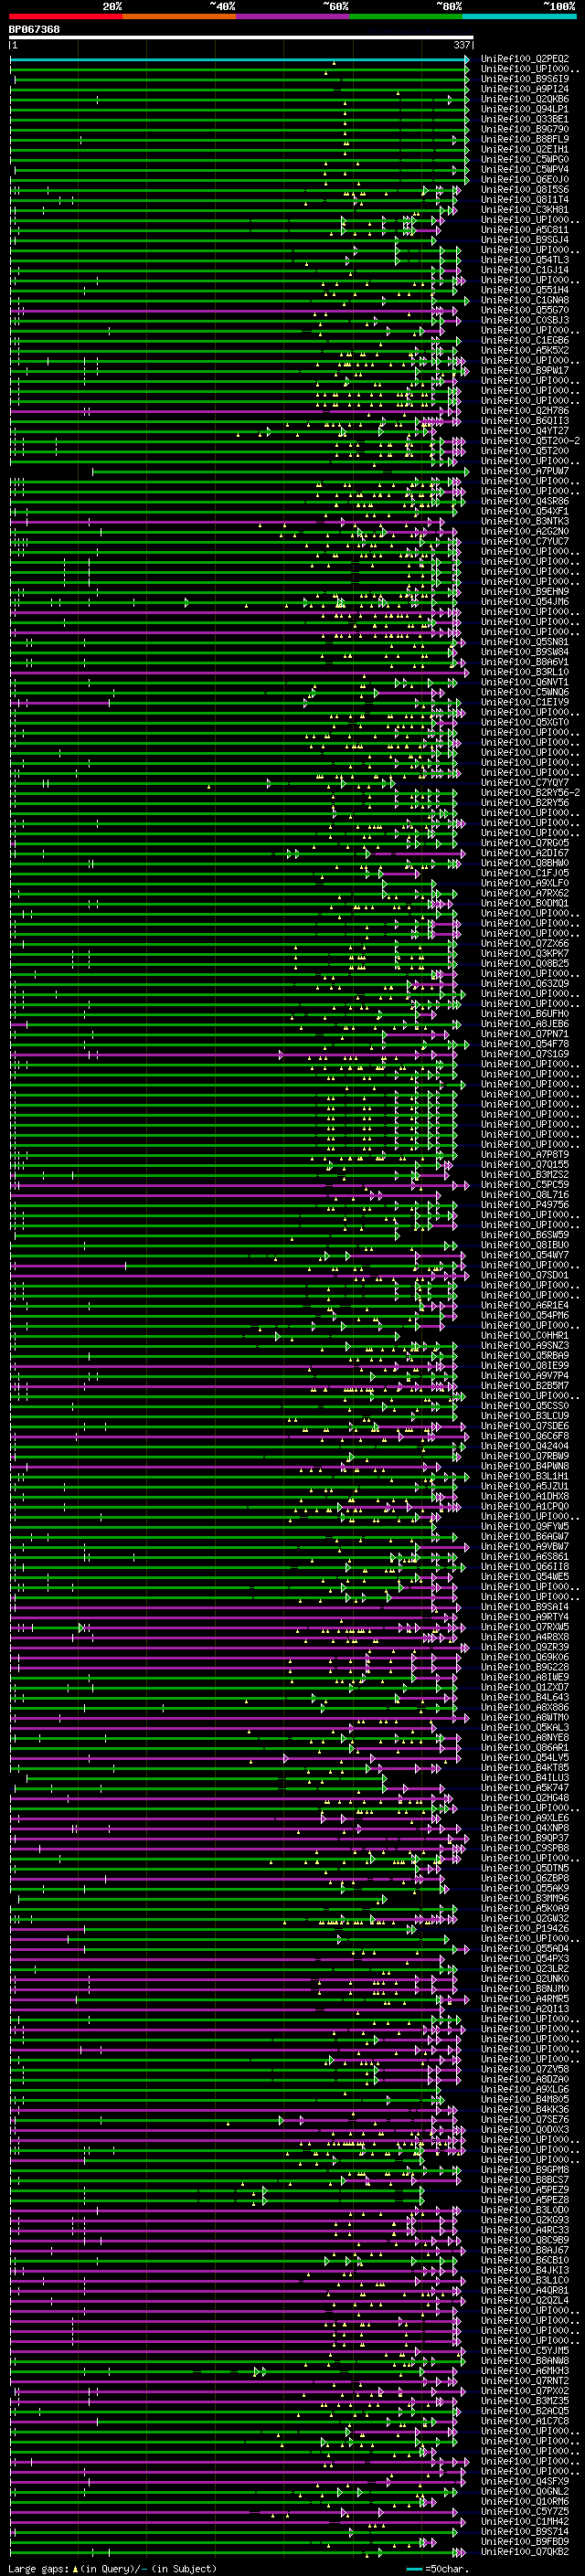Viewport: 585px width, 2576px height.
Task: Click the UniRef100_Q551H4 label
Action: (525, 290)
